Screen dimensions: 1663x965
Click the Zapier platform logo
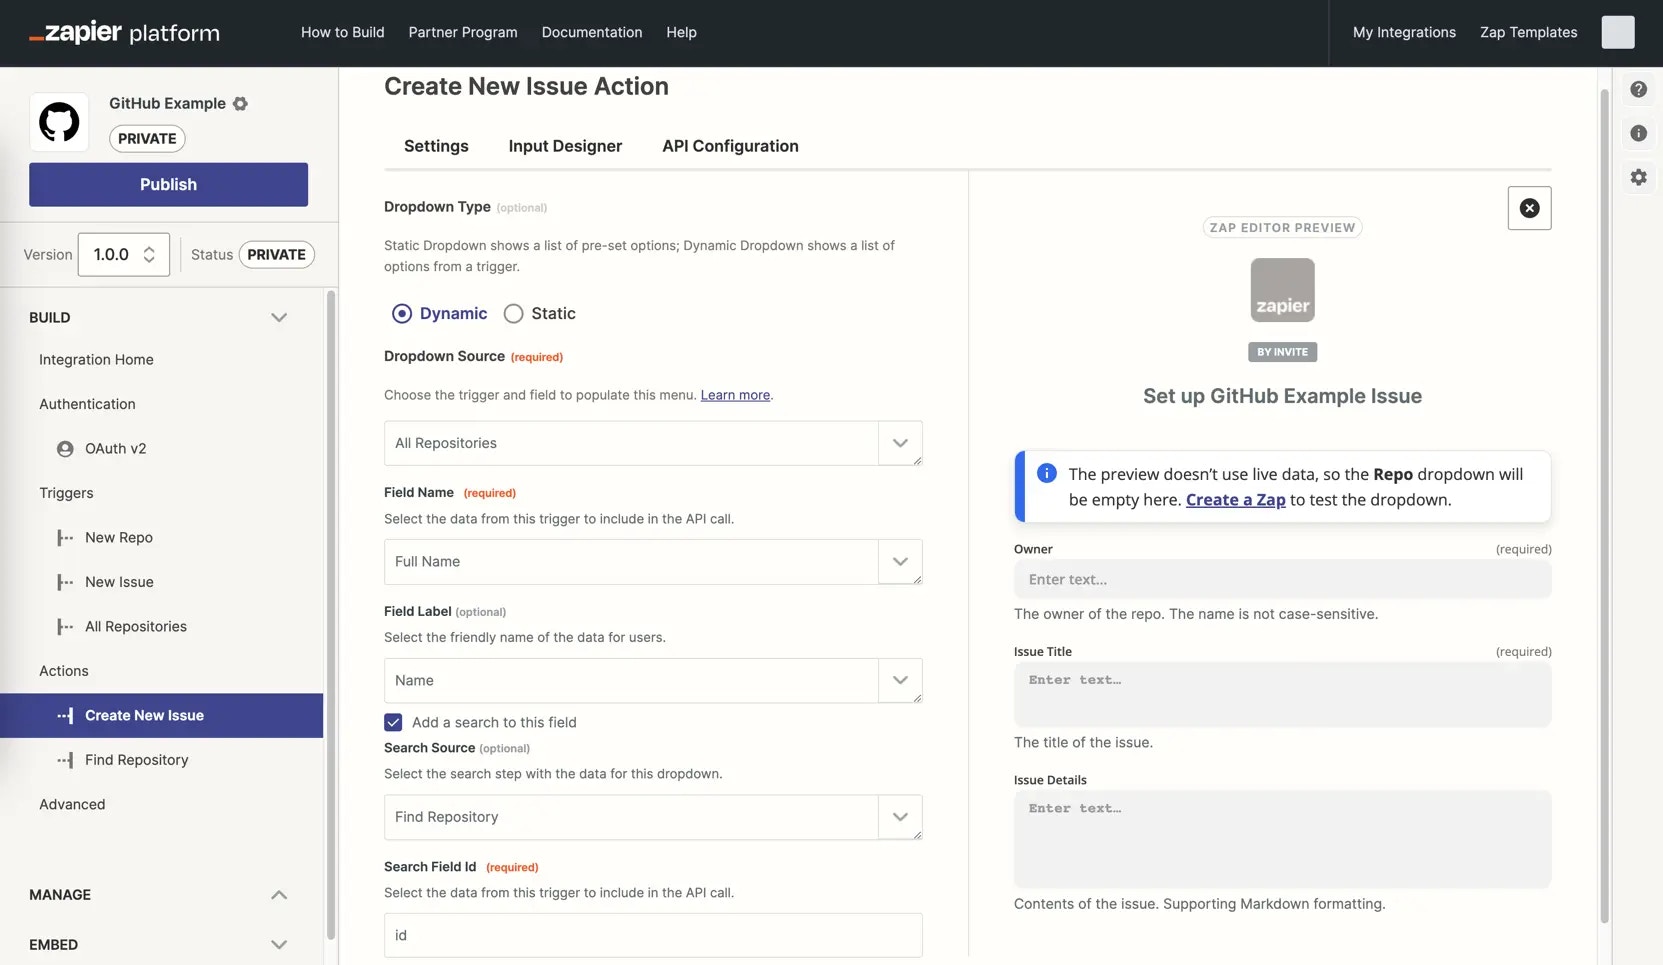(x=124, y=33)
